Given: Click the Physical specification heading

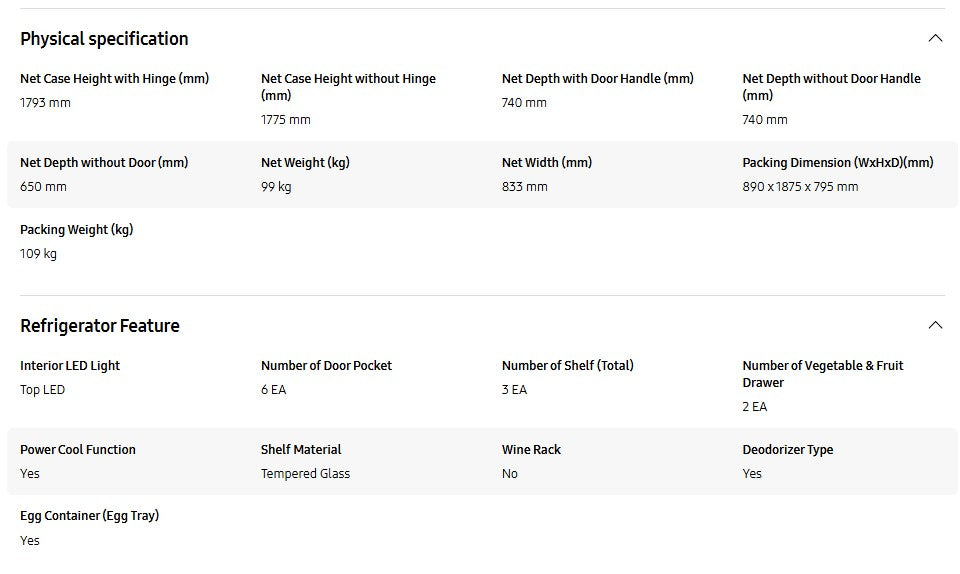Looking at the screenshot, I should click(104, 39).
